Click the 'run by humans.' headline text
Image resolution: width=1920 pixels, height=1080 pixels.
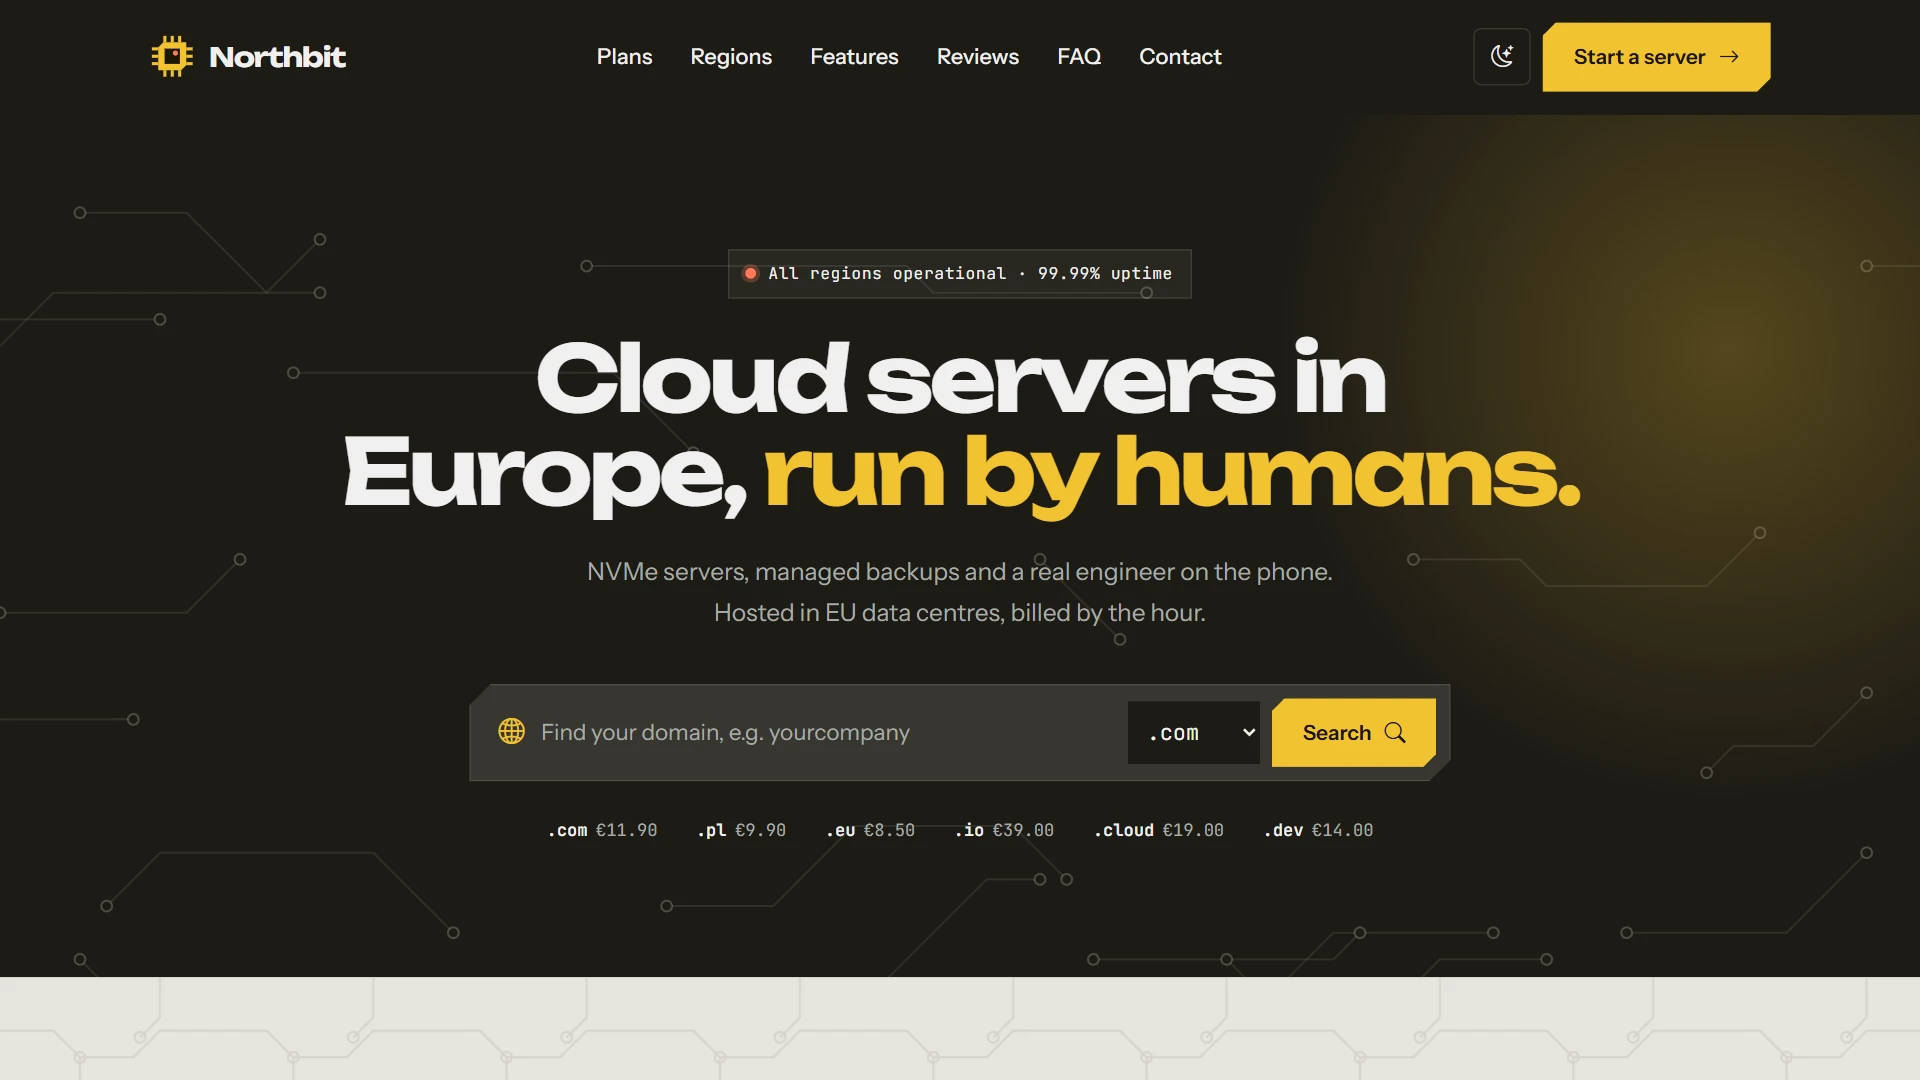tap(1172, 474)
